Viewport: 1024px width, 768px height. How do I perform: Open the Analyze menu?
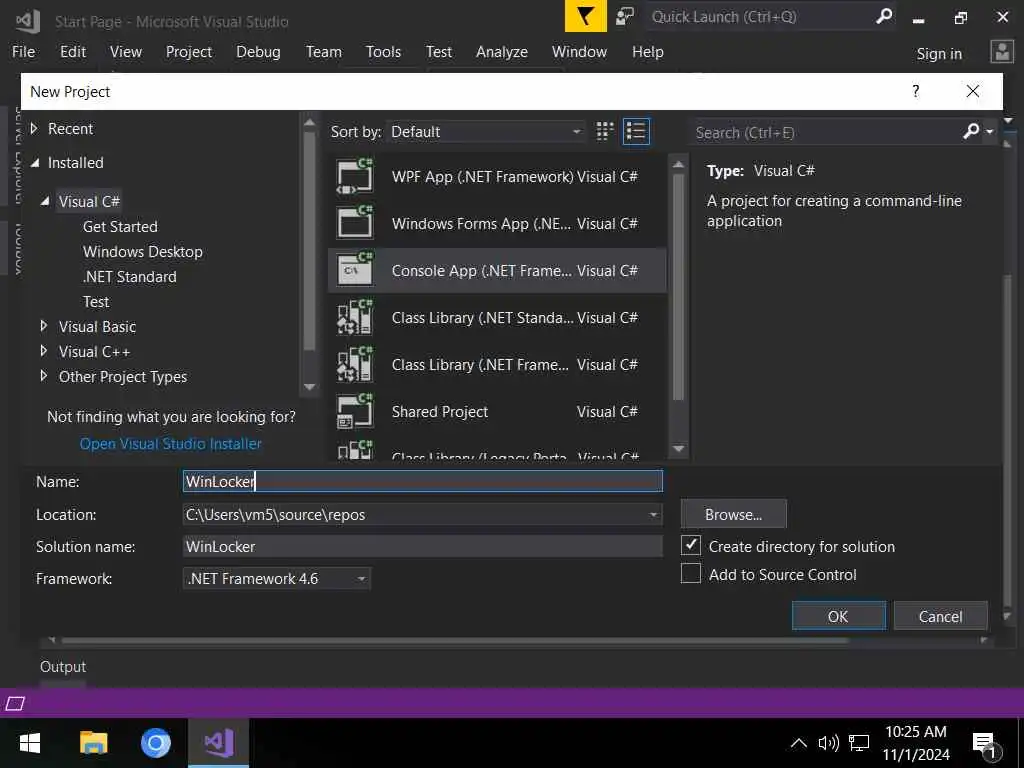502,52
